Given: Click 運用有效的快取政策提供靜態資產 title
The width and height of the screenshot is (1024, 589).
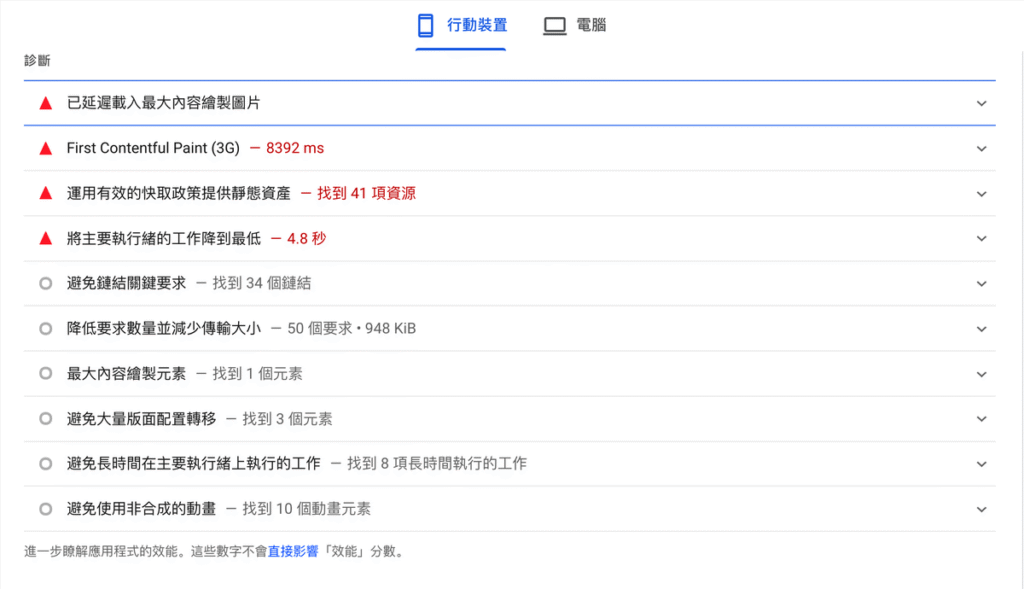Looking at the screenshot, I should coord(178,193).
